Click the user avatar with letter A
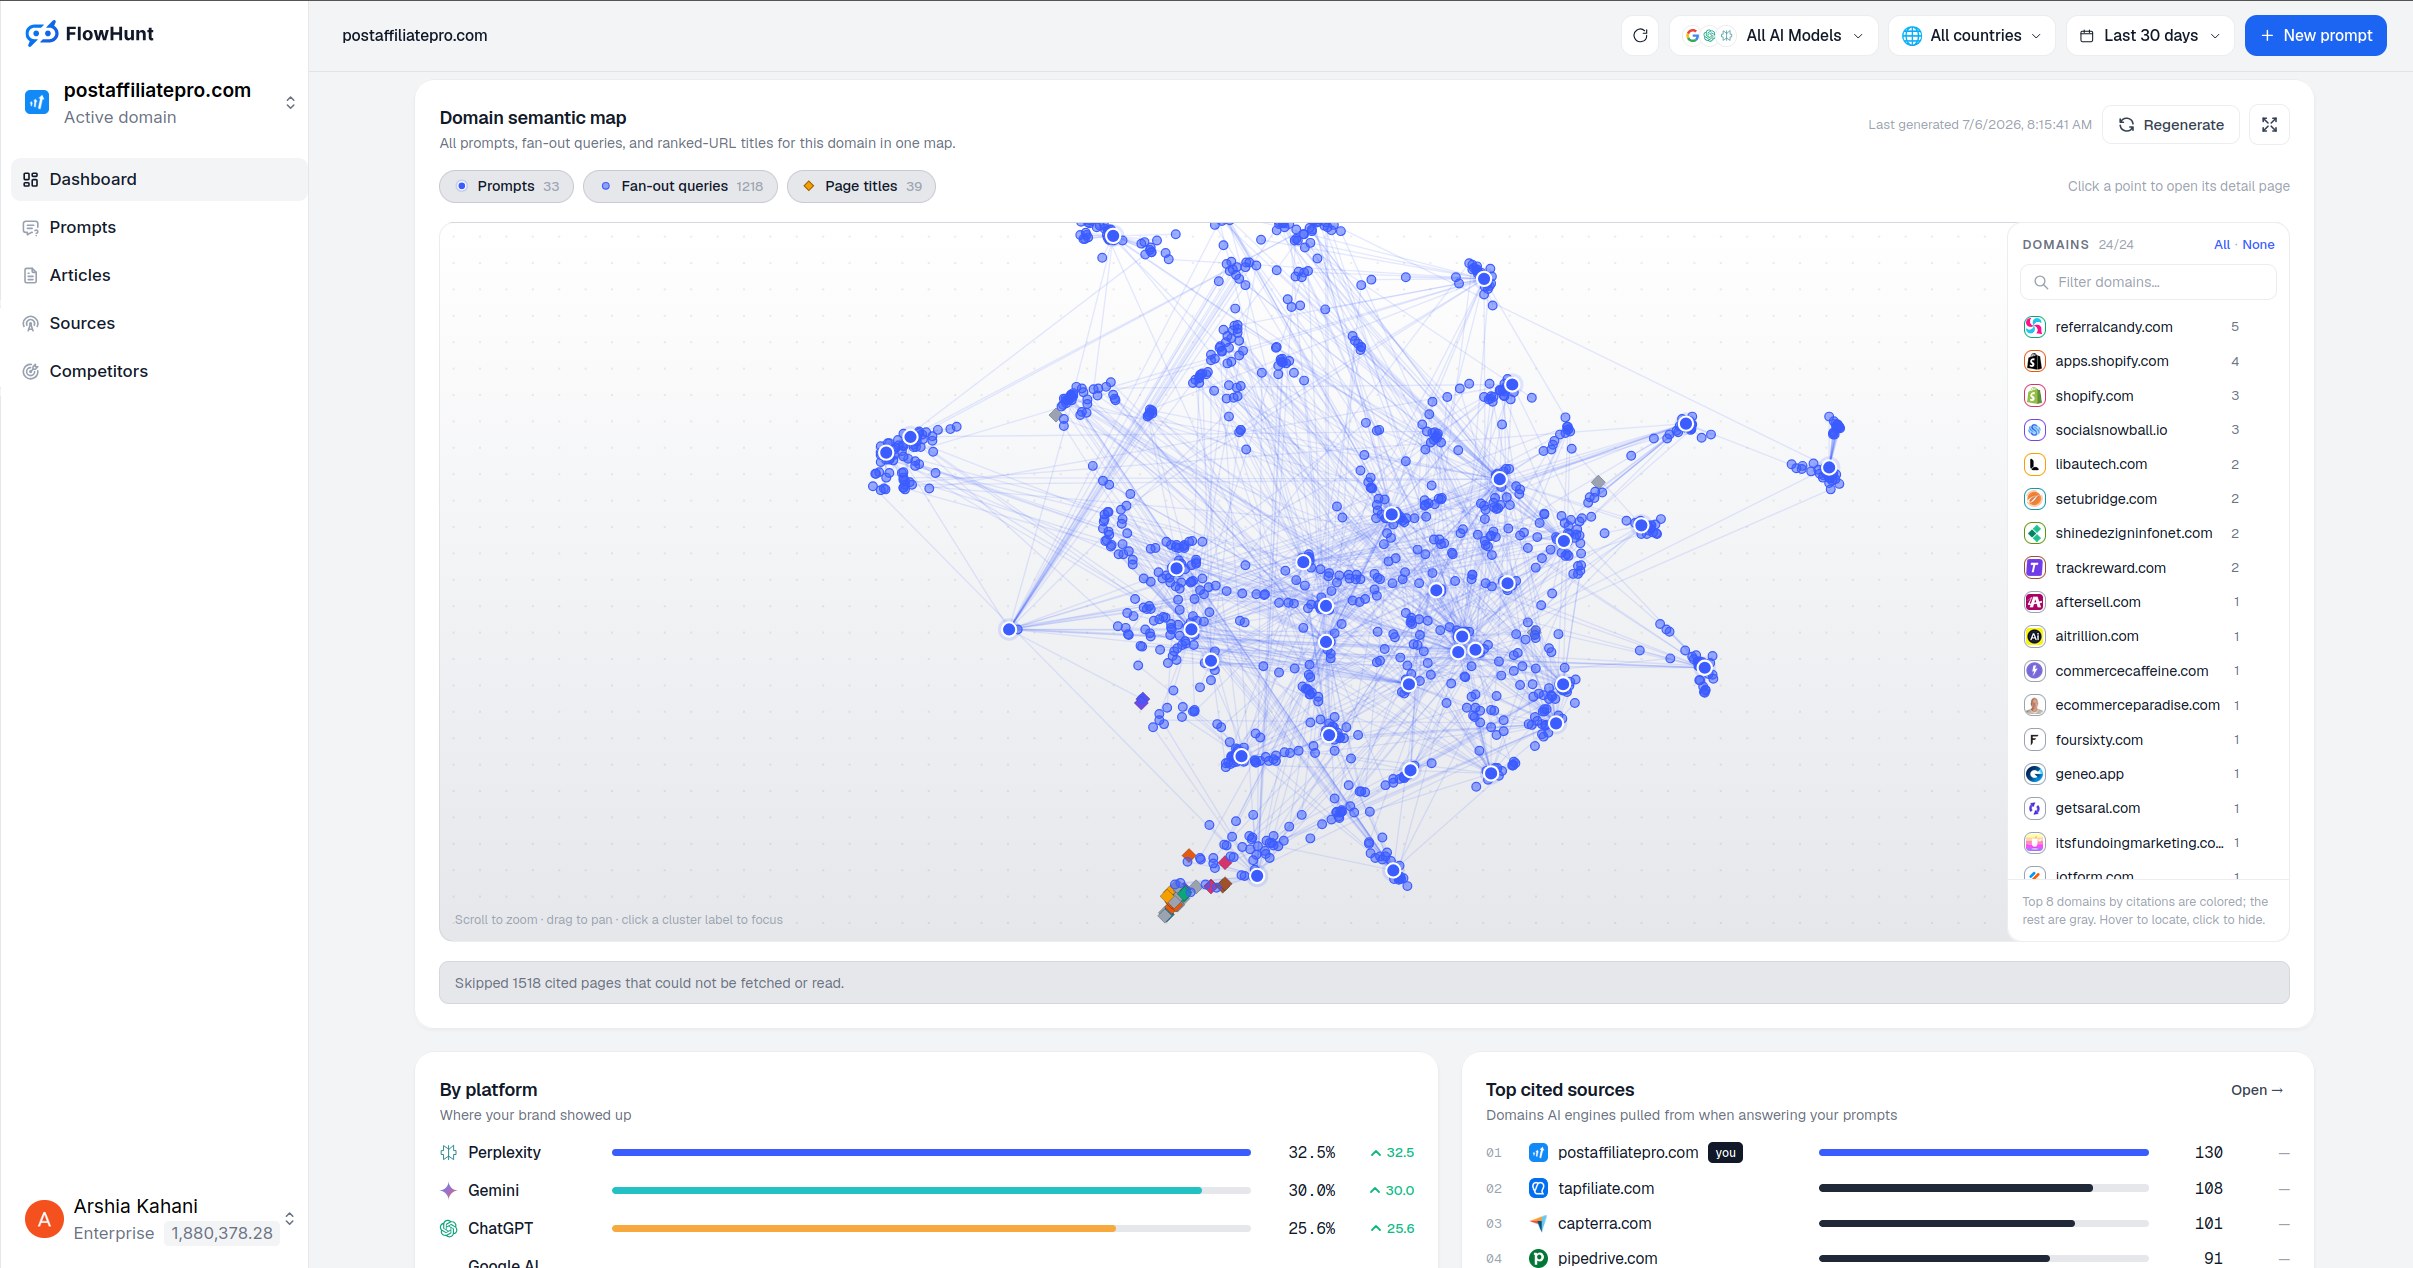 click(x=44, y=1219)
